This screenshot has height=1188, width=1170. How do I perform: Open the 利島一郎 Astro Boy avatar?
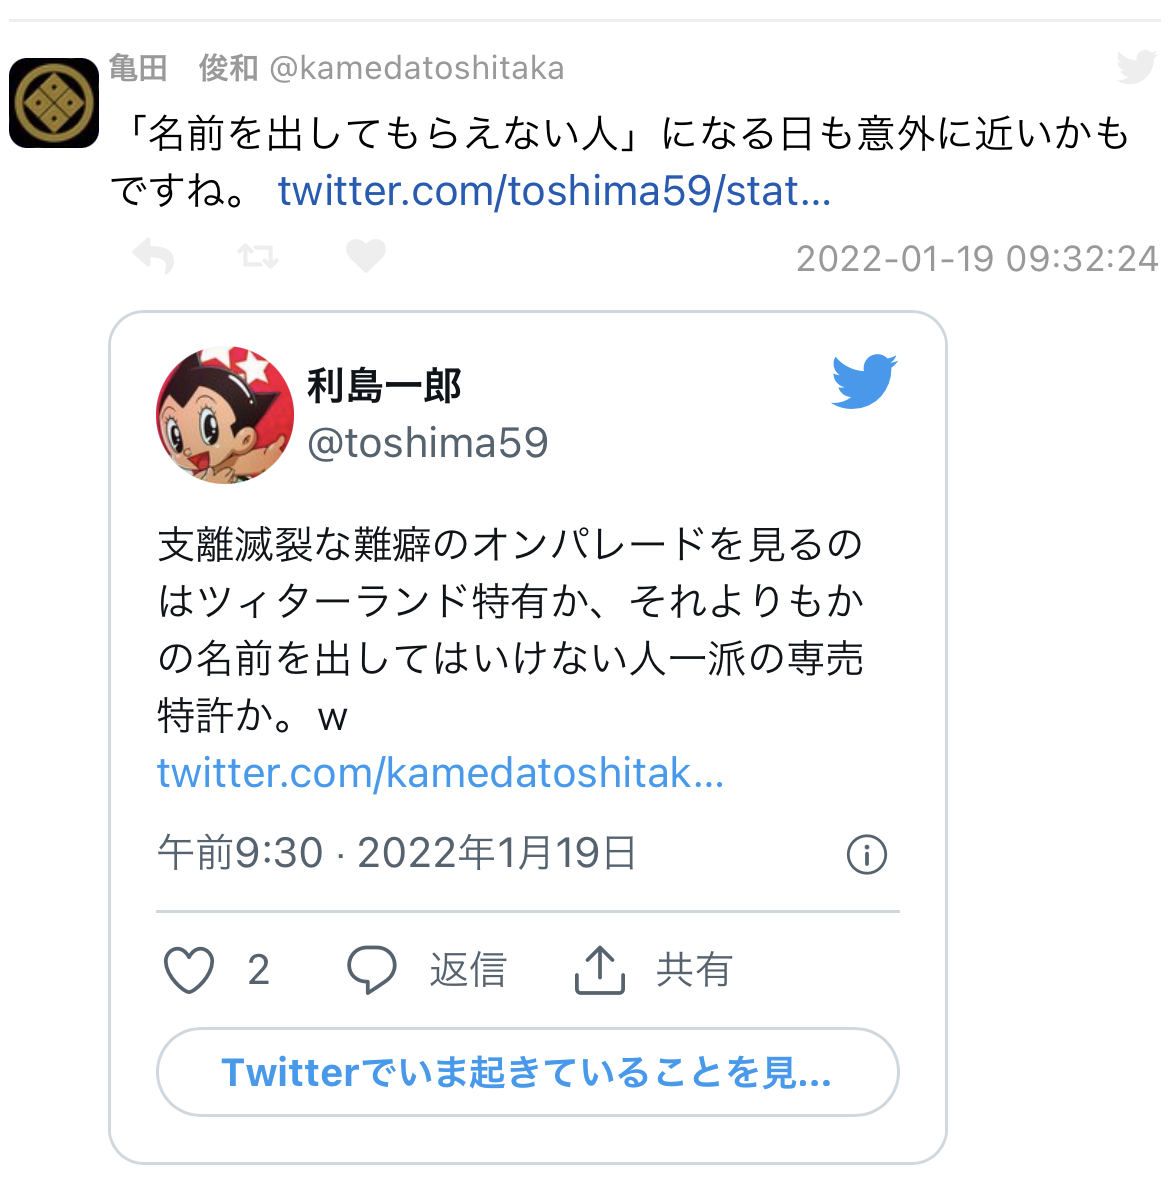click(225, 415)
